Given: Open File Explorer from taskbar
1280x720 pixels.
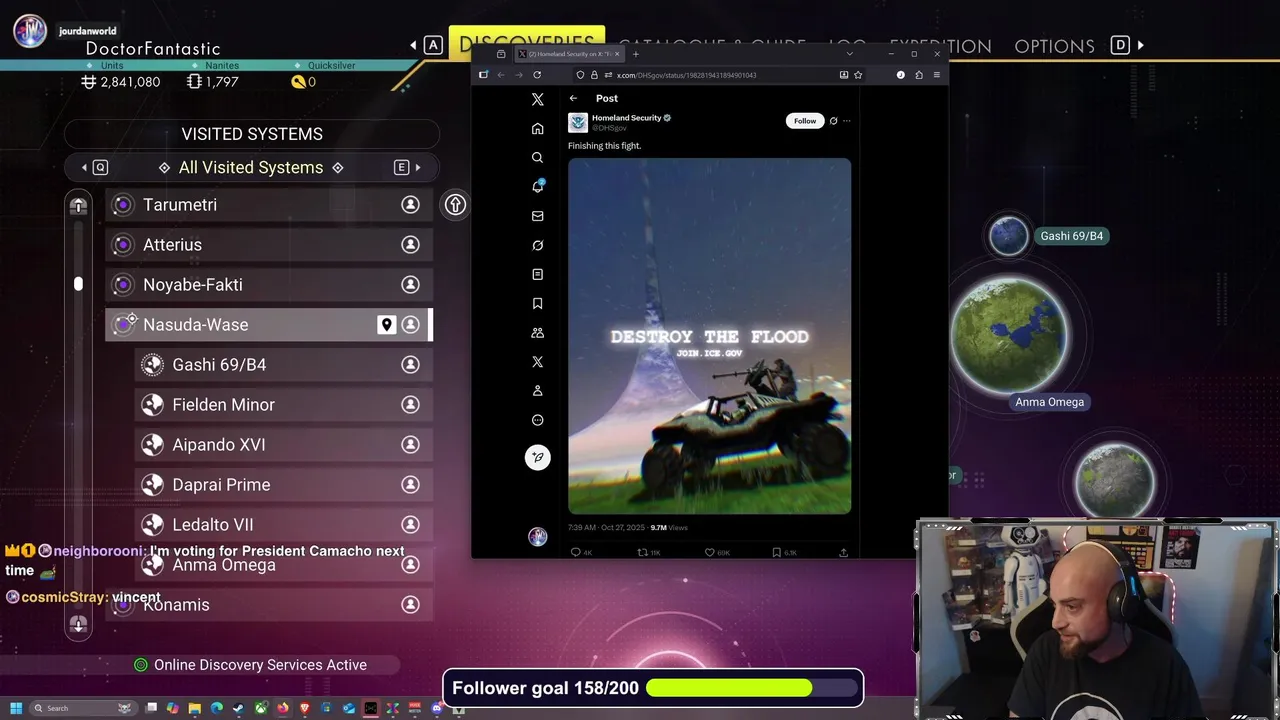Looking at the screenshot, I should click(195, 708).
